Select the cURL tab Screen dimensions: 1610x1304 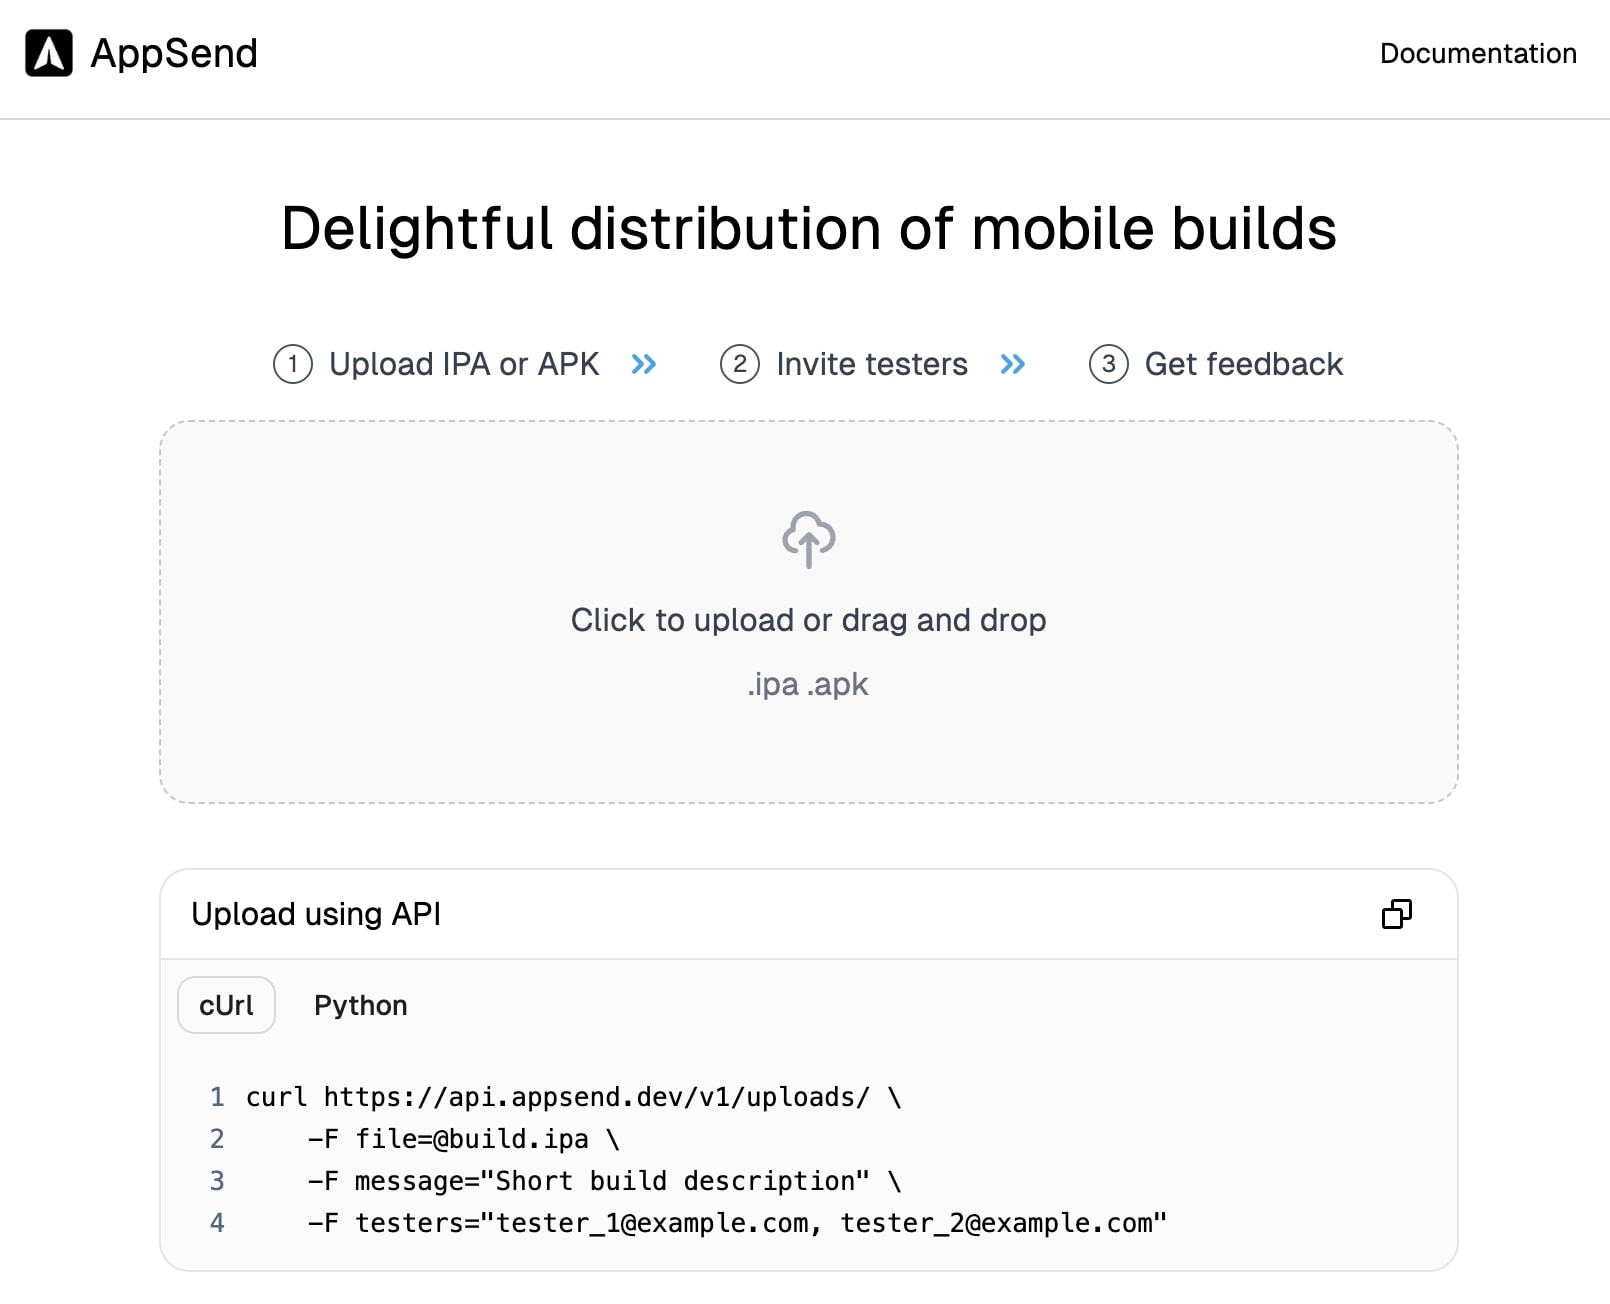(226, 1005)
